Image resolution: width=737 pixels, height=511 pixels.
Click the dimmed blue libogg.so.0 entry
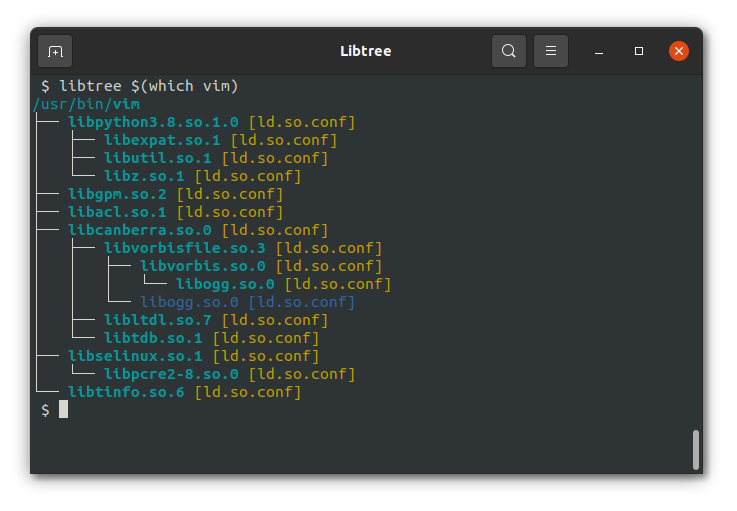click(189, 302)
